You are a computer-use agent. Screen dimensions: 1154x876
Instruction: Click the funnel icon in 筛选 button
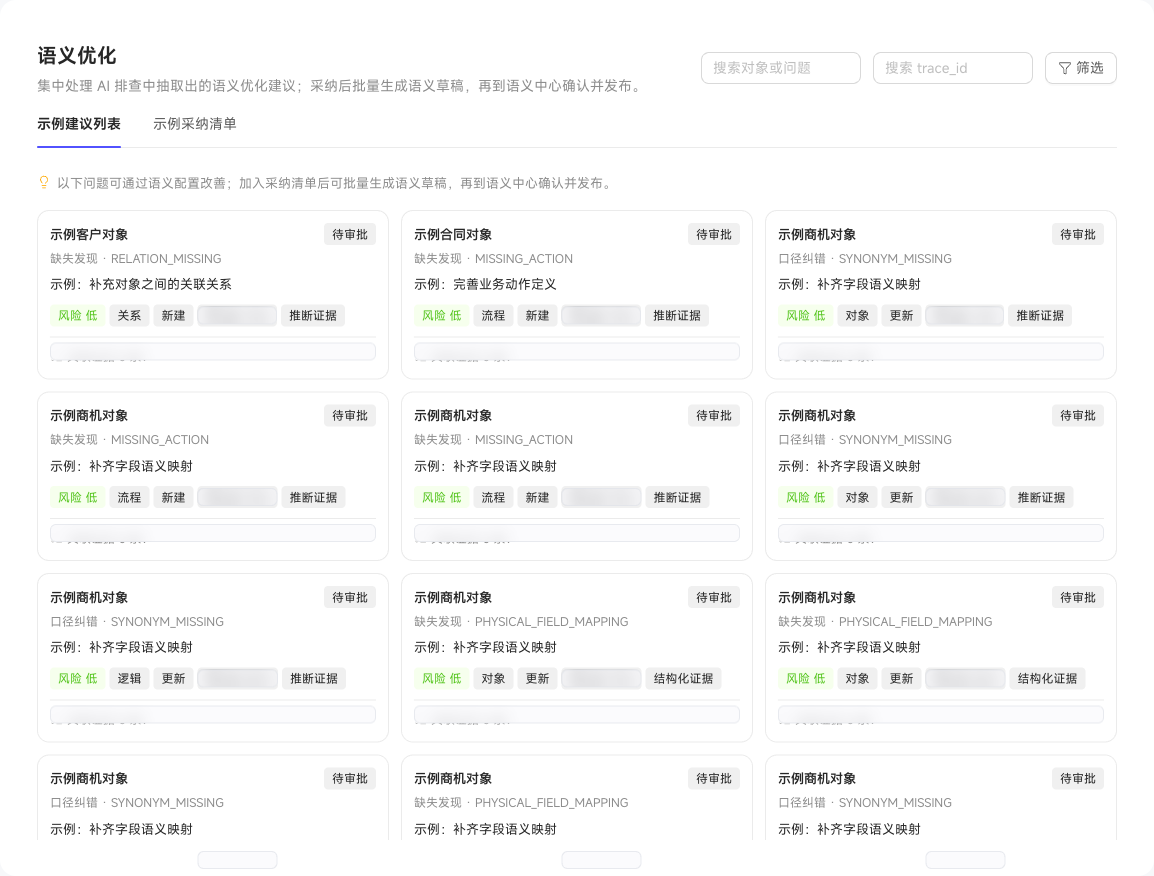[1064, 68]
